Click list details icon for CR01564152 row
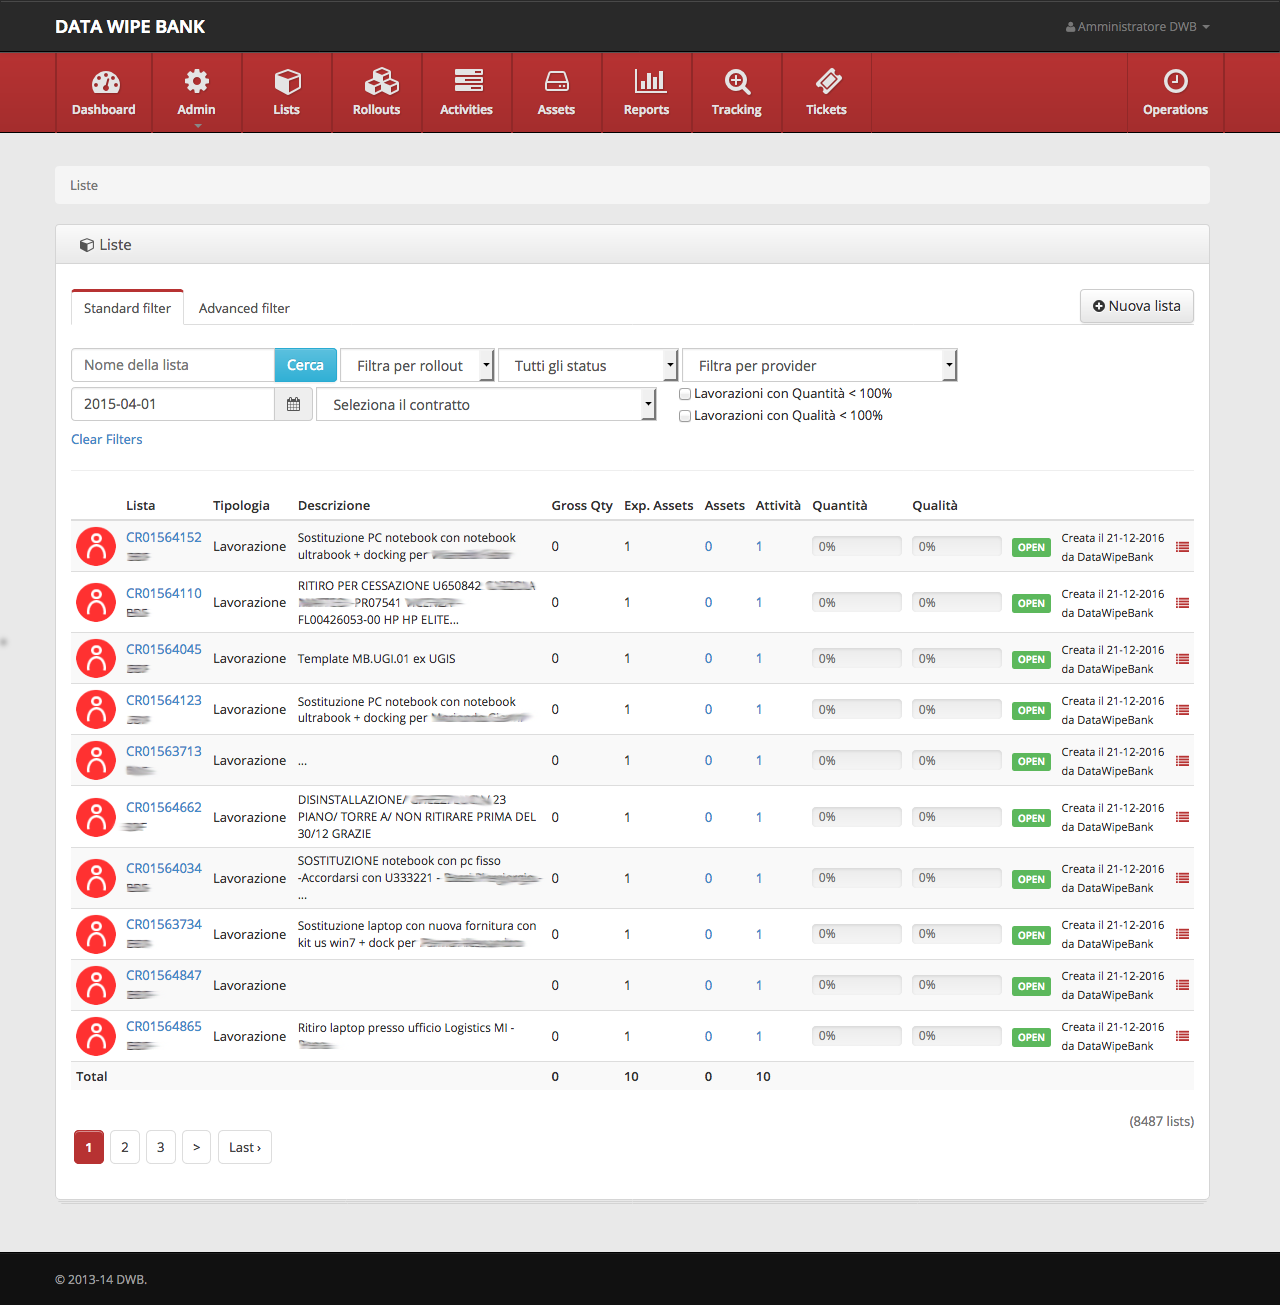 [1182, 547]
